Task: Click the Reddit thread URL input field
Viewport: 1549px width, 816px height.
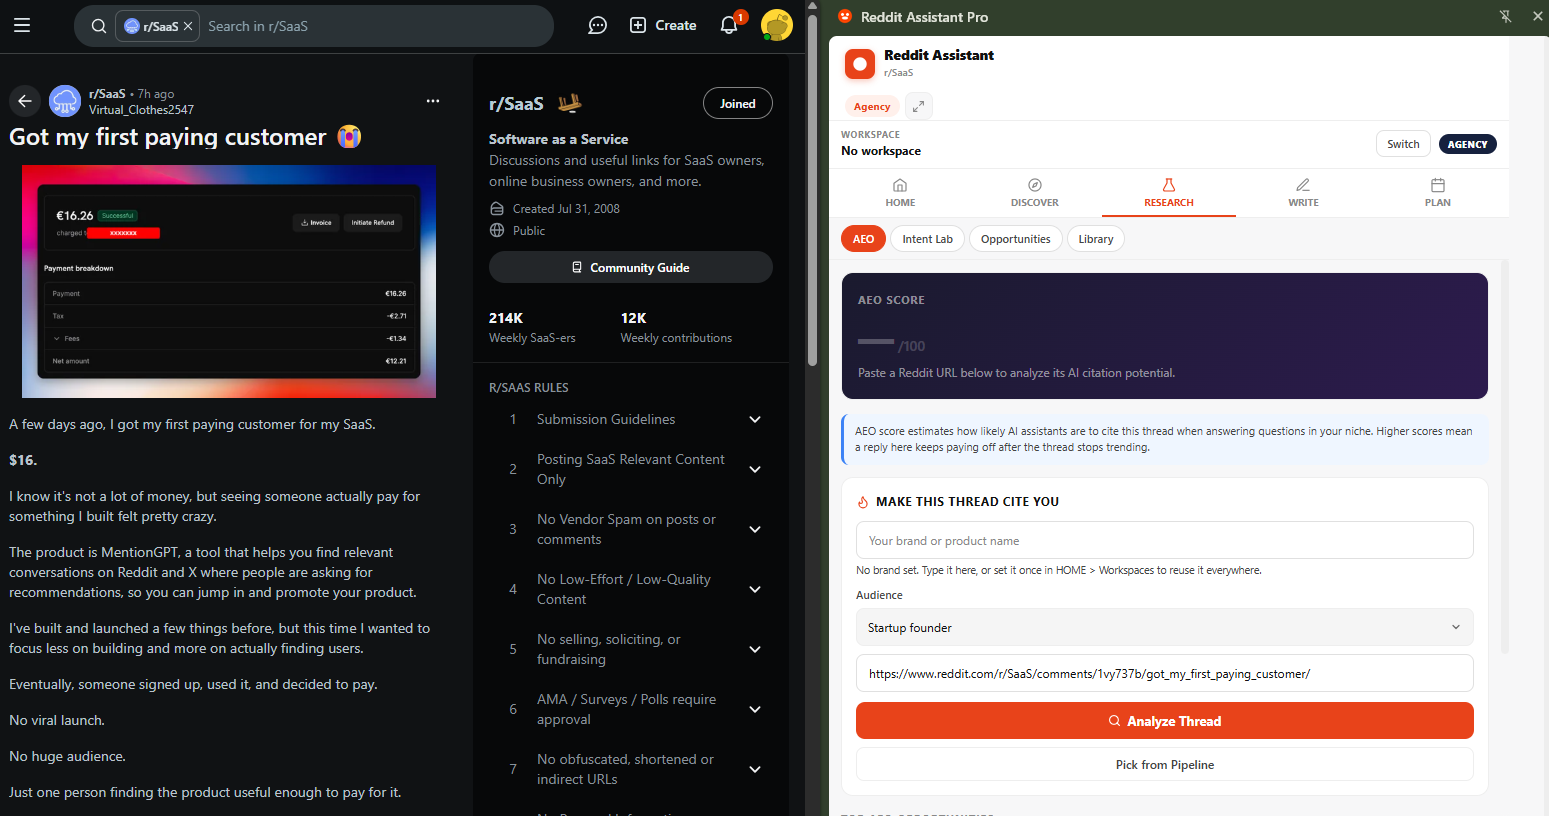Action: pyautogui.click(x=1164, y=673)
